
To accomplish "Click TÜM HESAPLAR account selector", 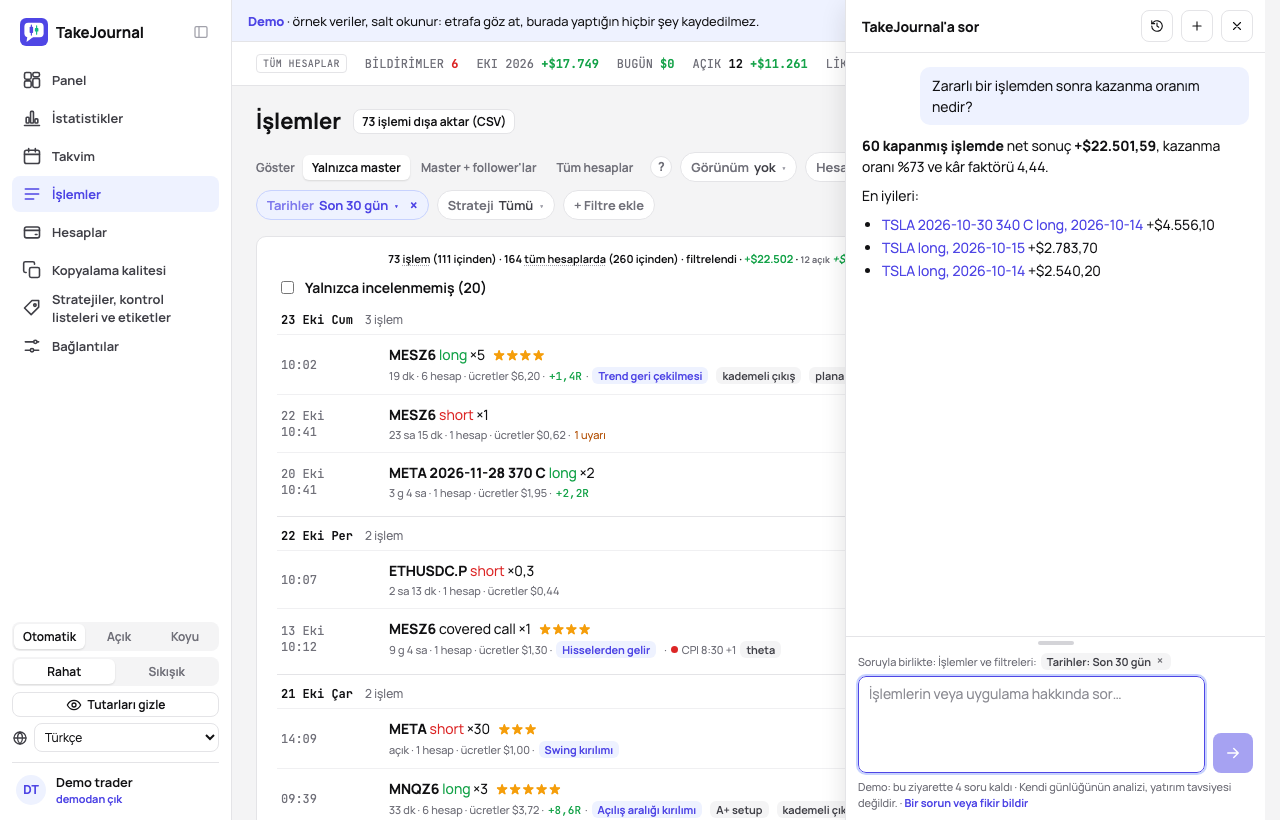I will [302, 63].
